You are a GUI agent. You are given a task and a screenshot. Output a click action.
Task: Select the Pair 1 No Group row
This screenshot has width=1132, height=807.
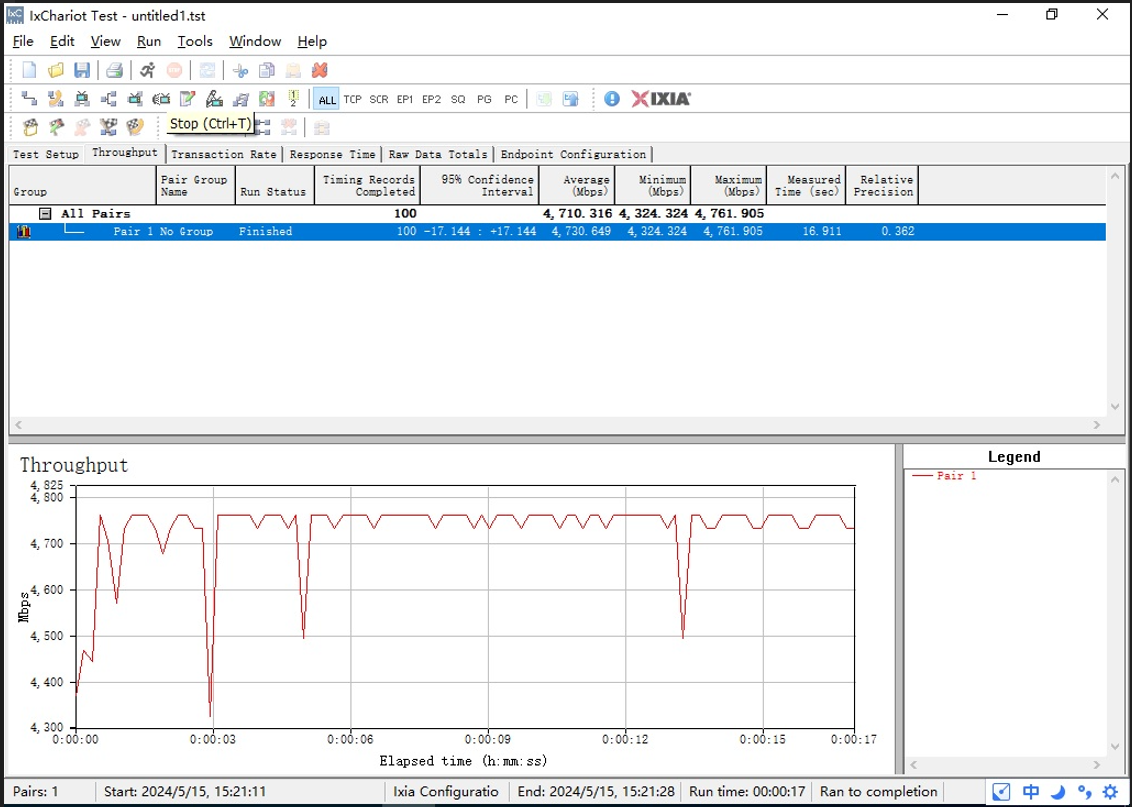tap(557, 232)
